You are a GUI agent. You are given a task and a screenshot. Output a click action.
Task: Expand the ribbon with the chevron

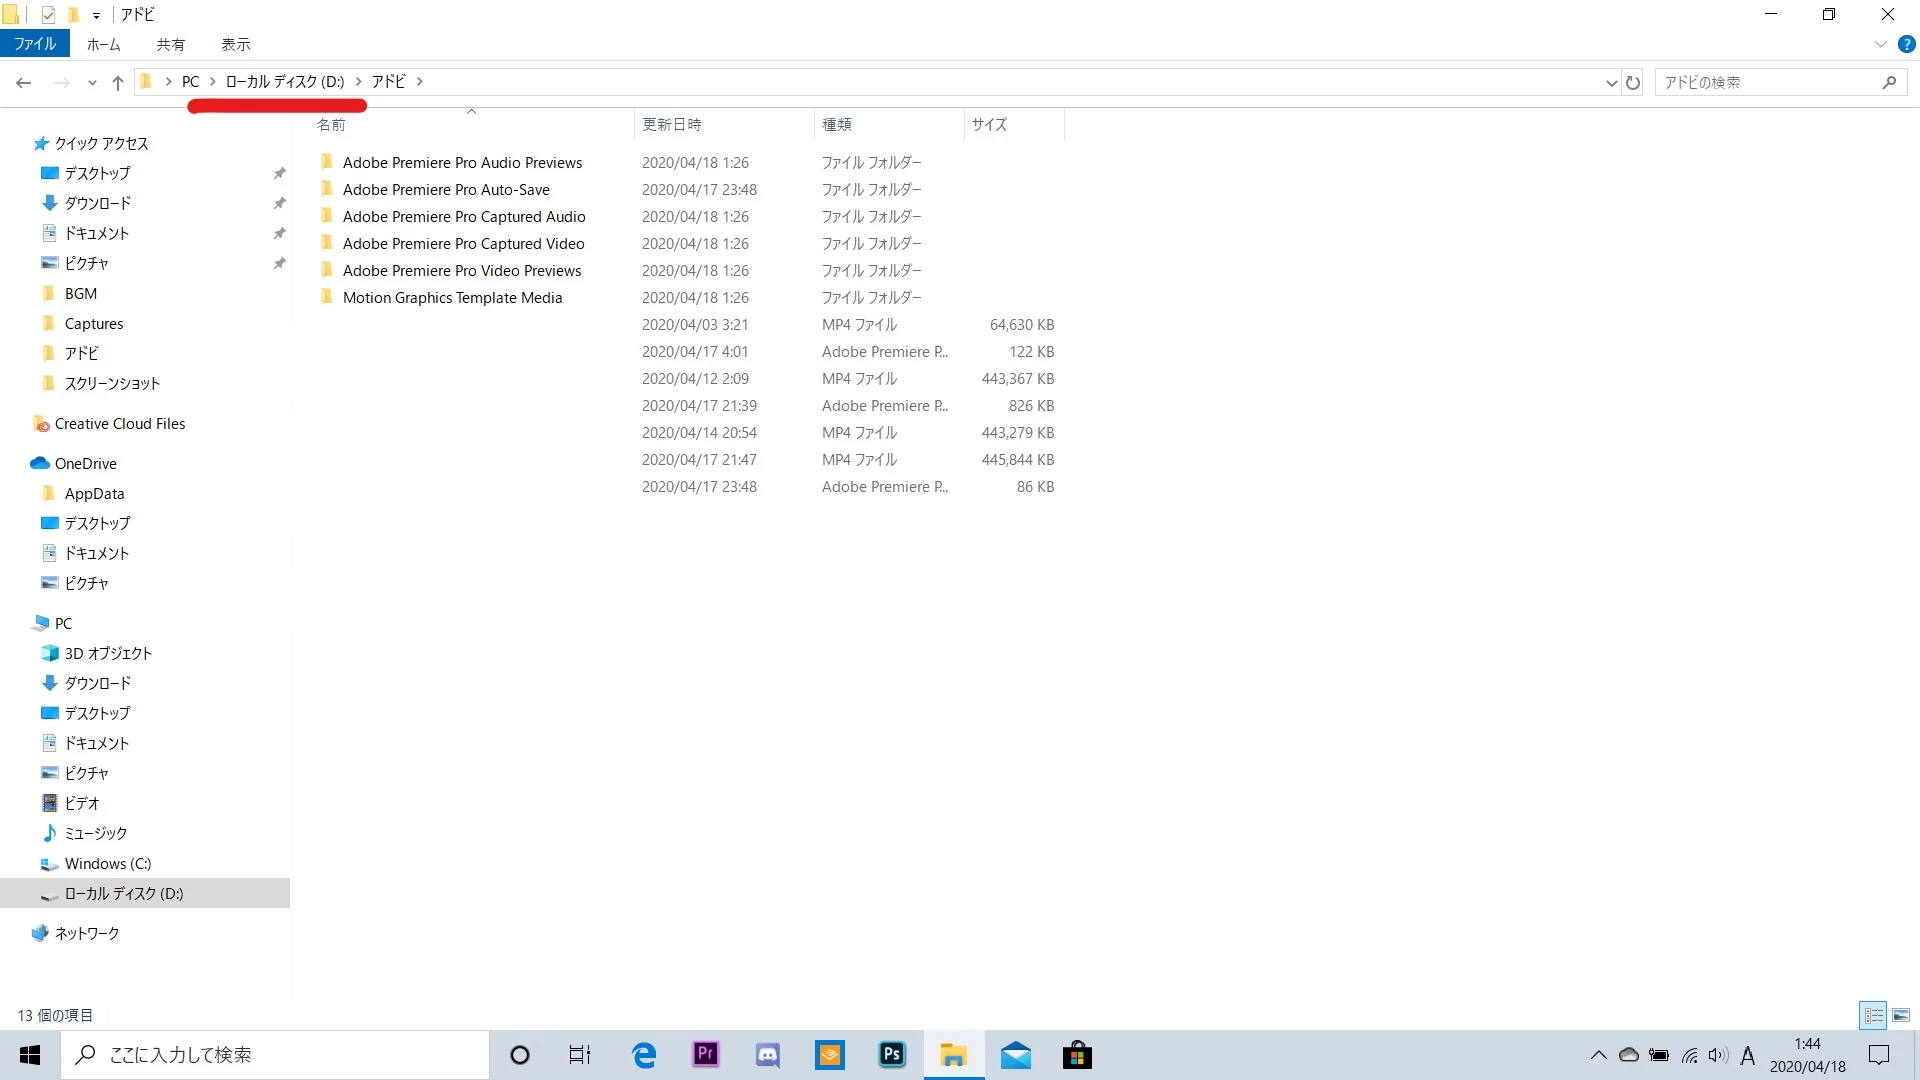click(x=1880, y=44)
